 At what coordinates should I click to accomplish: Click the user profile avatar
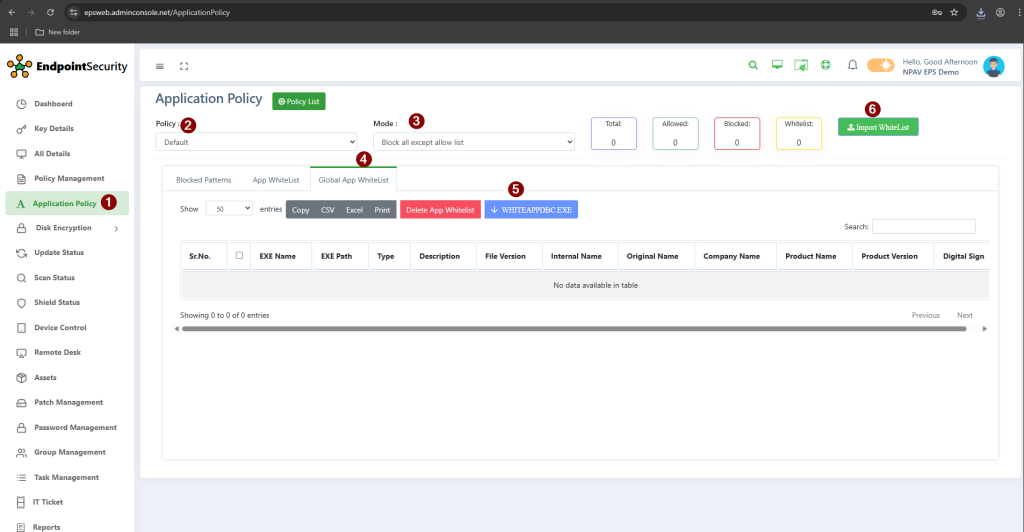click(993, 66)
